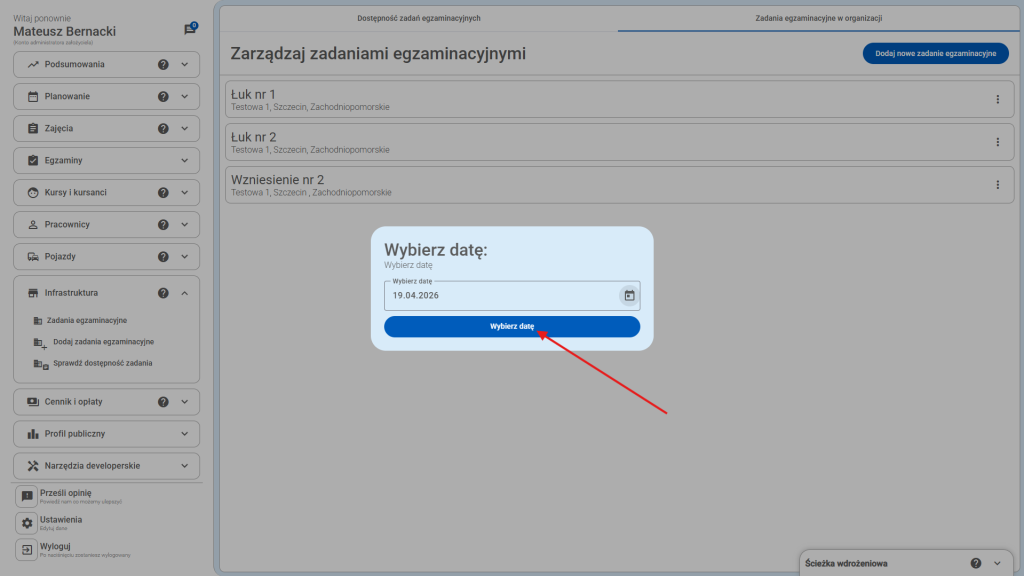The width and height of the screenshot is (1024, 576).
Task: Open the calendar picker icon in date field
Action: click(629, 295)
